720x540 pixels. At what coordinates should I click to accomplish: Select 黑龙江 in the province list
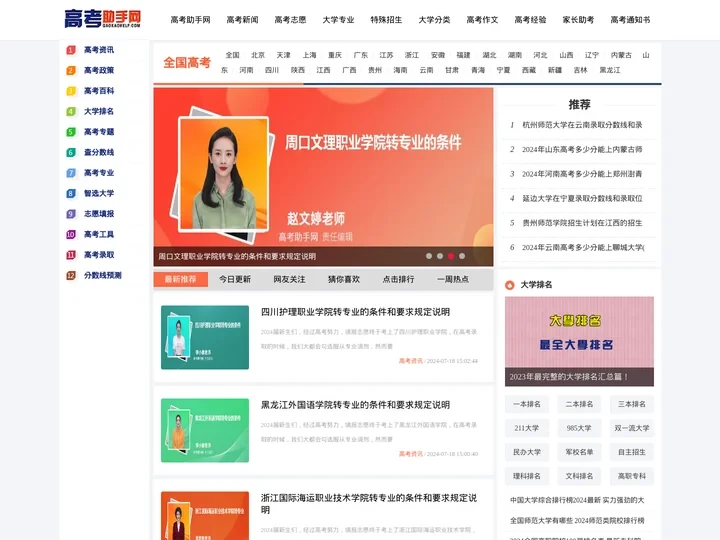point(610,70)
